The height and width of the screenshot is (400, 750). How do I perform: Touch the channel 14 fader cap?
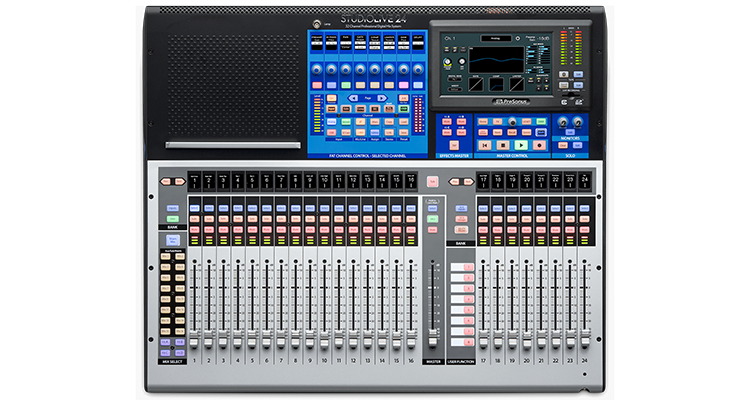(382, 339)
